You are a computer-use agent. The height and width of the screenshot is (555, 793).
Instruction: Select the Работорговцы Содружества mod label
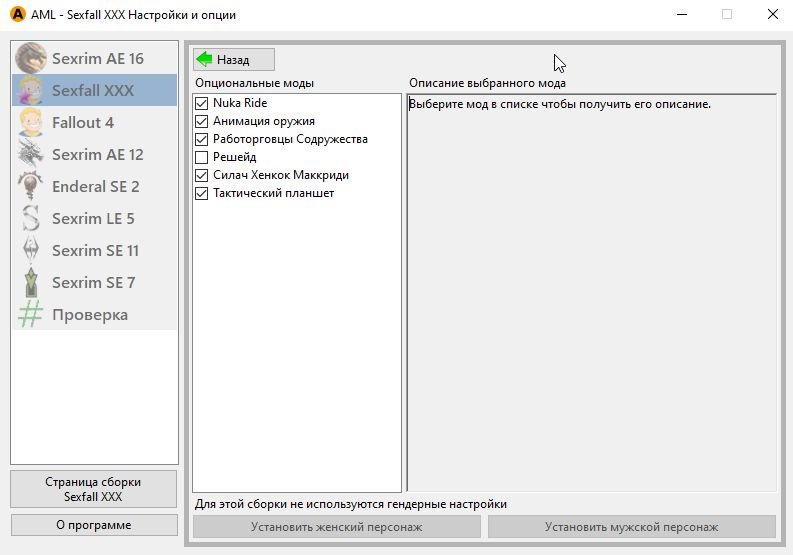tap(290, 139)
